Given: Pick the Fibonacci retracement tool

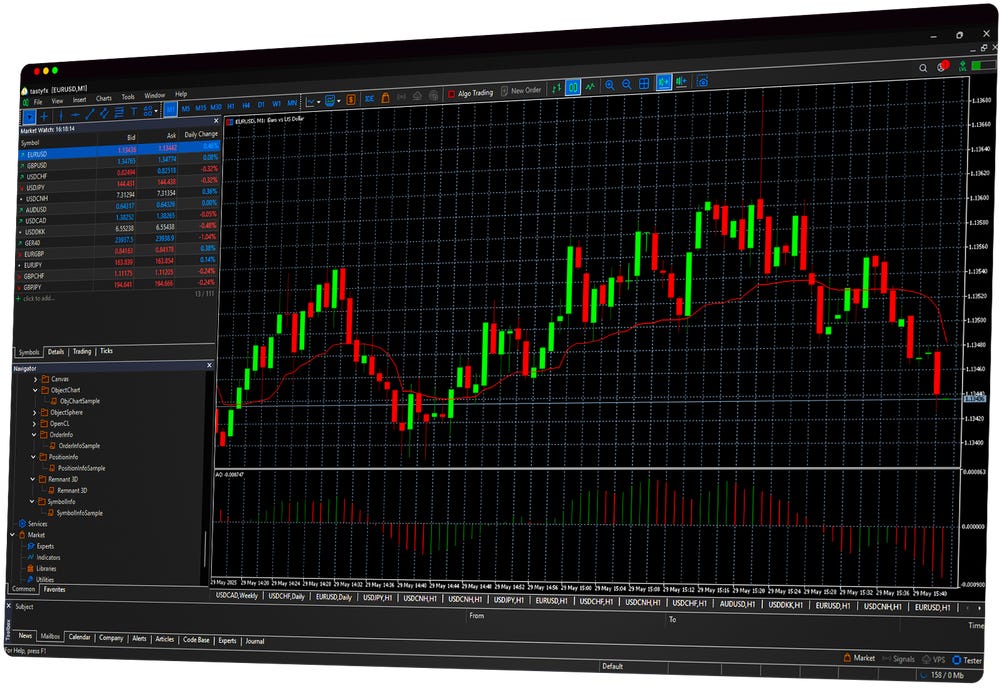Looking at the screenshot, I should [119, 113].
